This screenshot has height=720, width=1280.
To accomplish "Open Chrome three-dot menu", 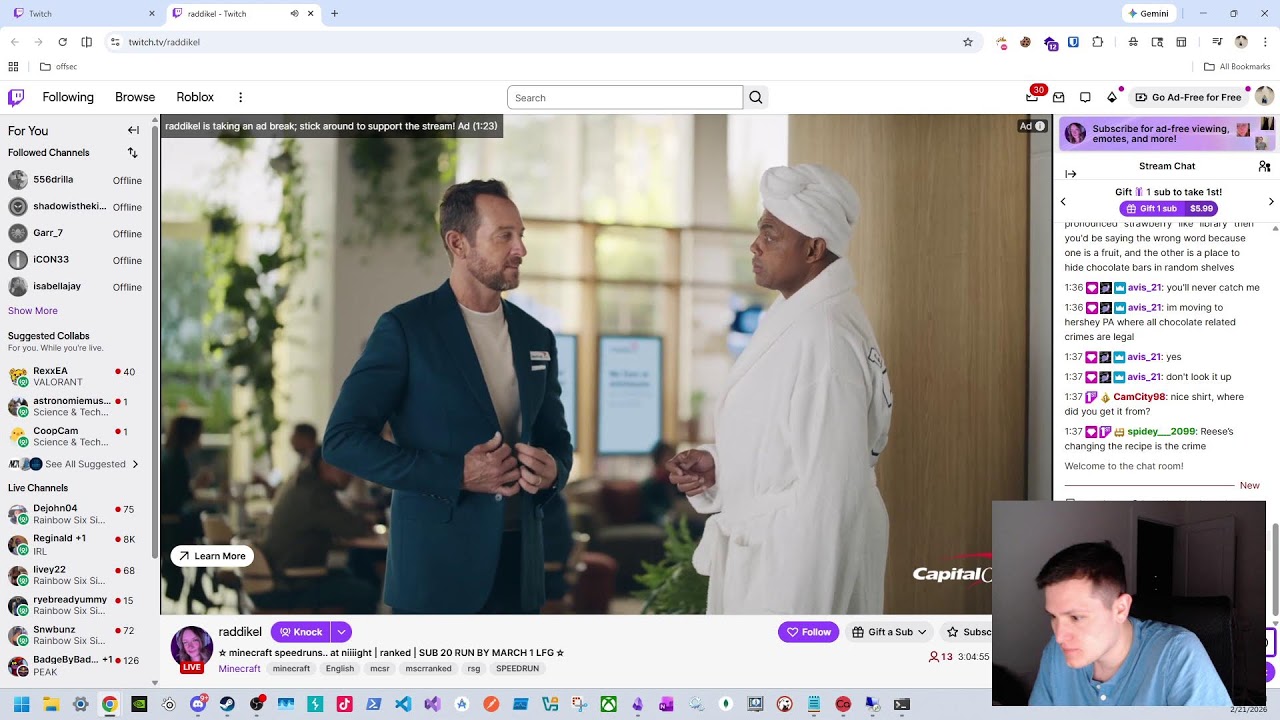I will (x=1264, y=42).
